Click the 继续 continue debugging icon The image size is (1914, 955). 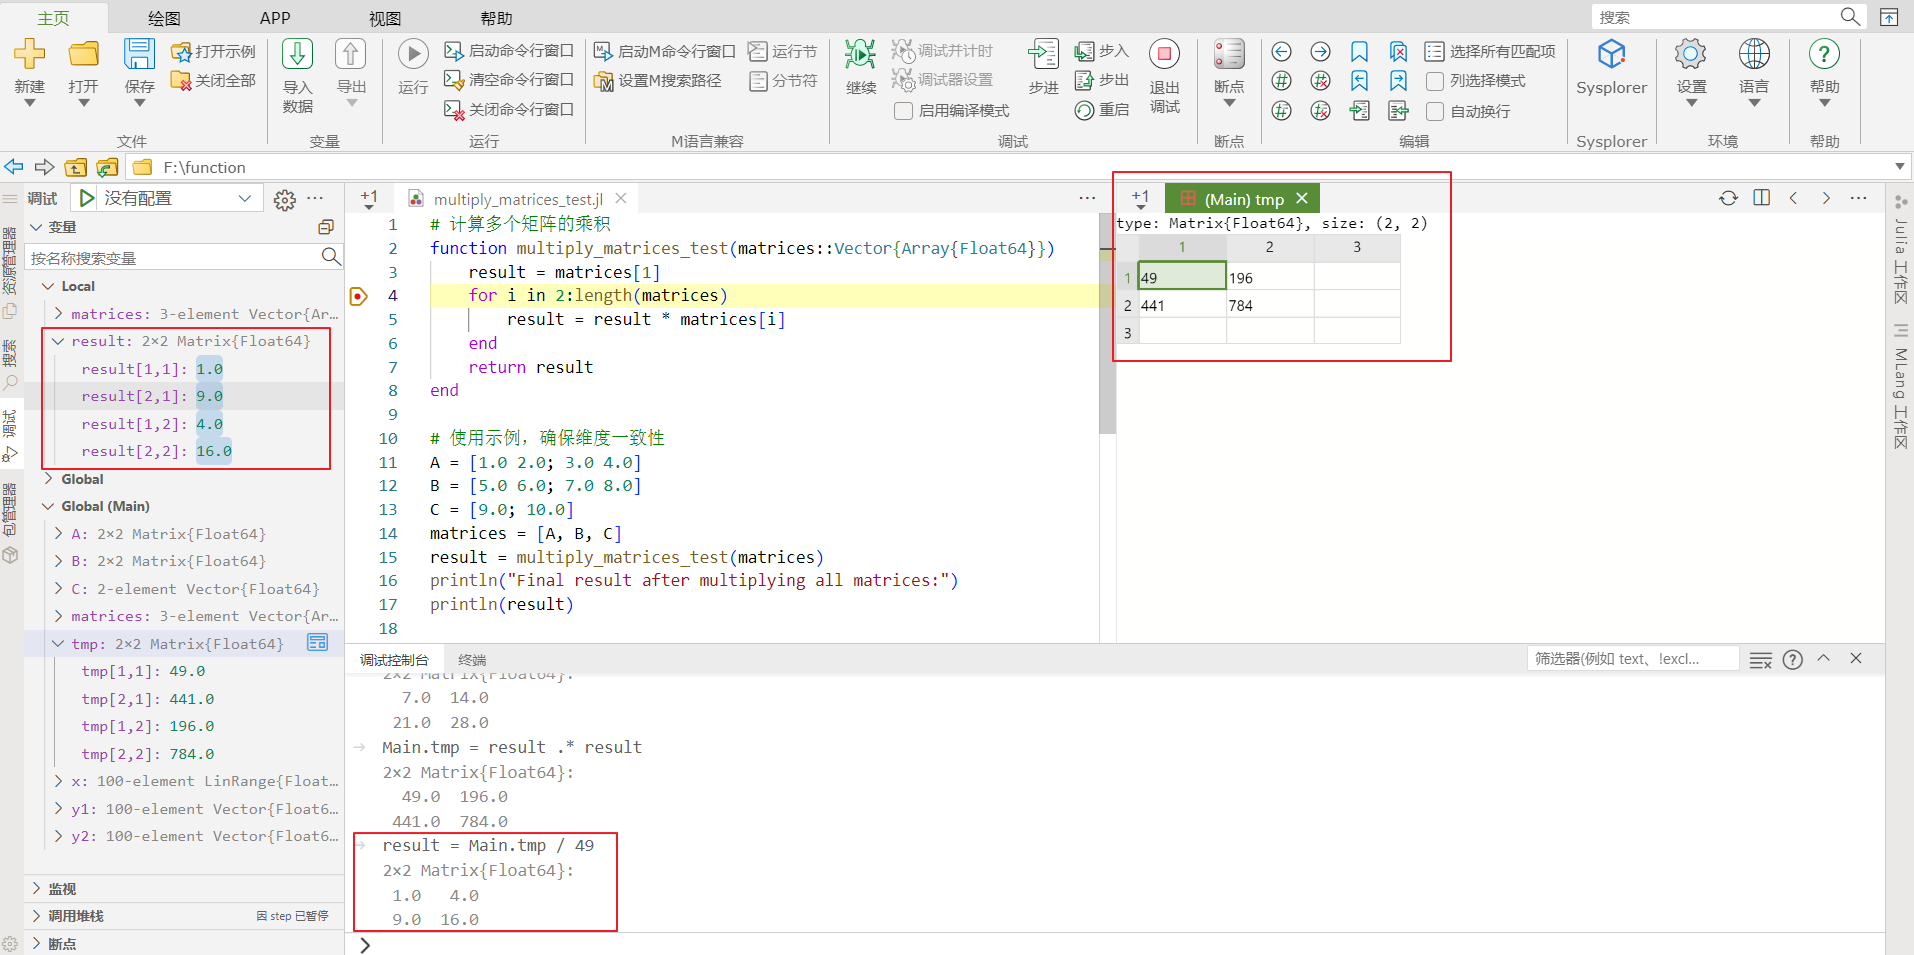860,54
